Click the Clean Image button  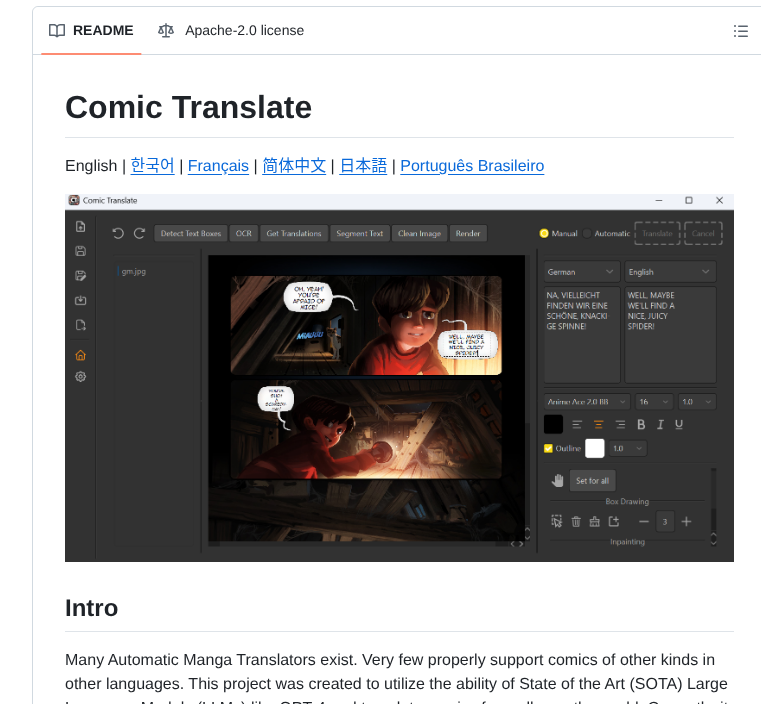pos(419,233)
